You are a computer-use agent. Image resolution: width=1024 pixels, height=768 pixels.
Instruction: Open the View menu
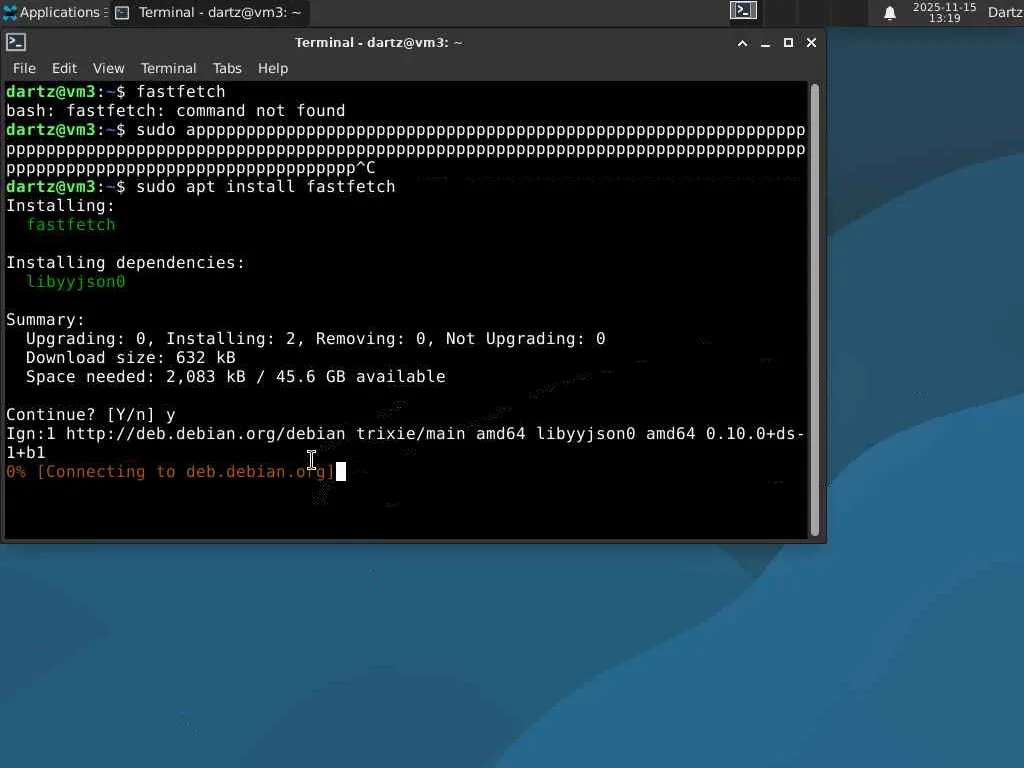pos(108,68)
